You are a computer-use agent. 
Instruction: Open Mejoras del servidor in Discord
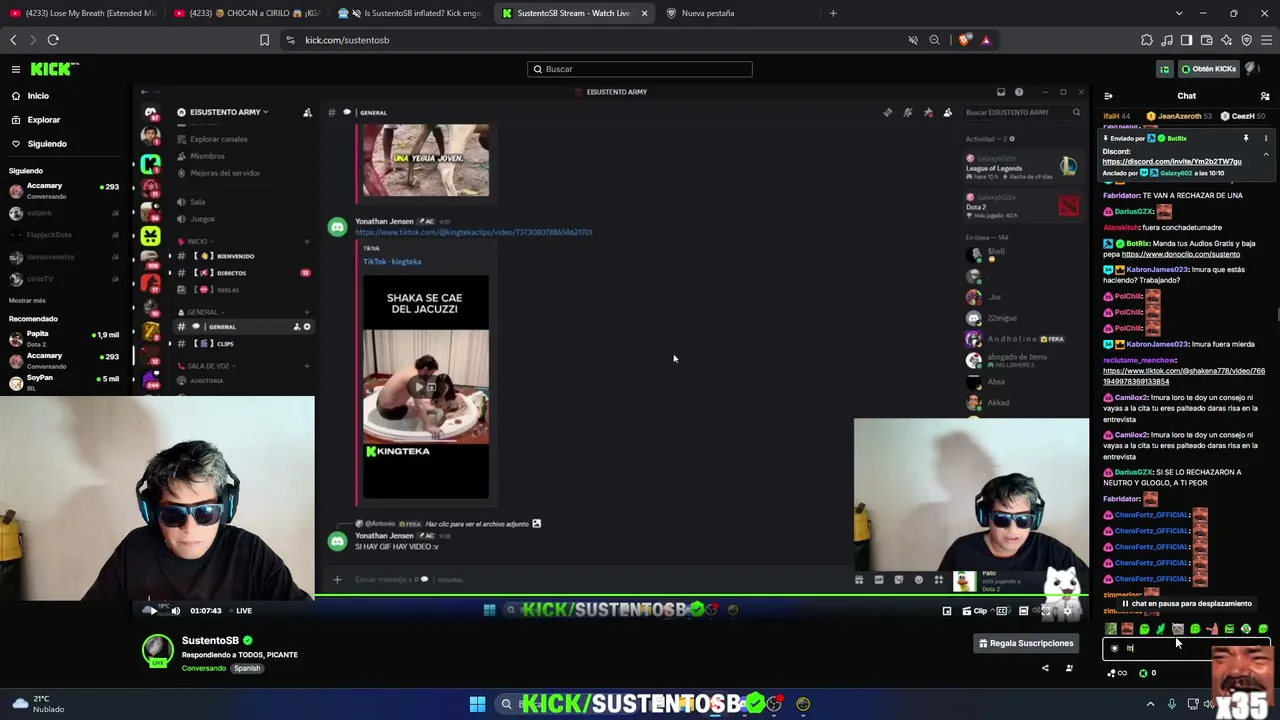[x=225, y=173]
